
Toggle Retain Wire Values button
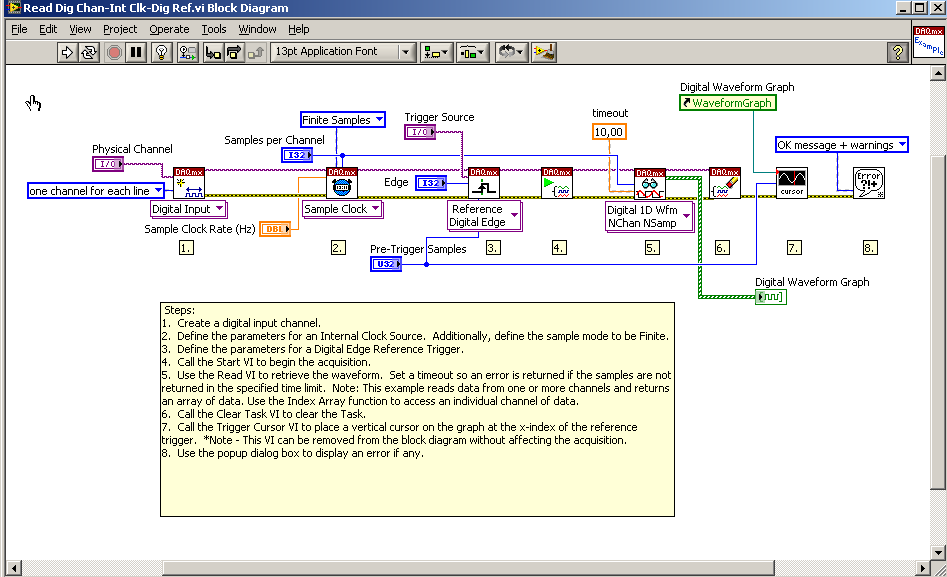click(x=187, y=52)
